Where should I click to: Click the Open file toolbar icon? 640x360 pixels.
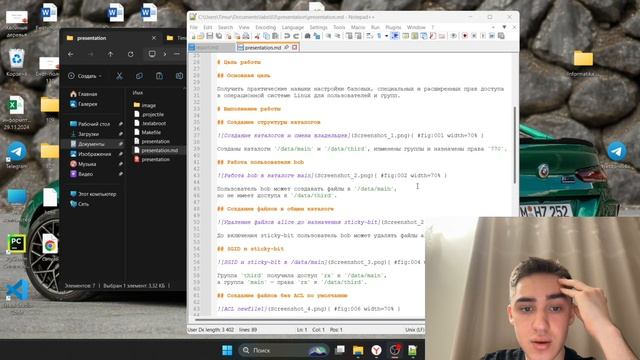click(x=201, y=36)
